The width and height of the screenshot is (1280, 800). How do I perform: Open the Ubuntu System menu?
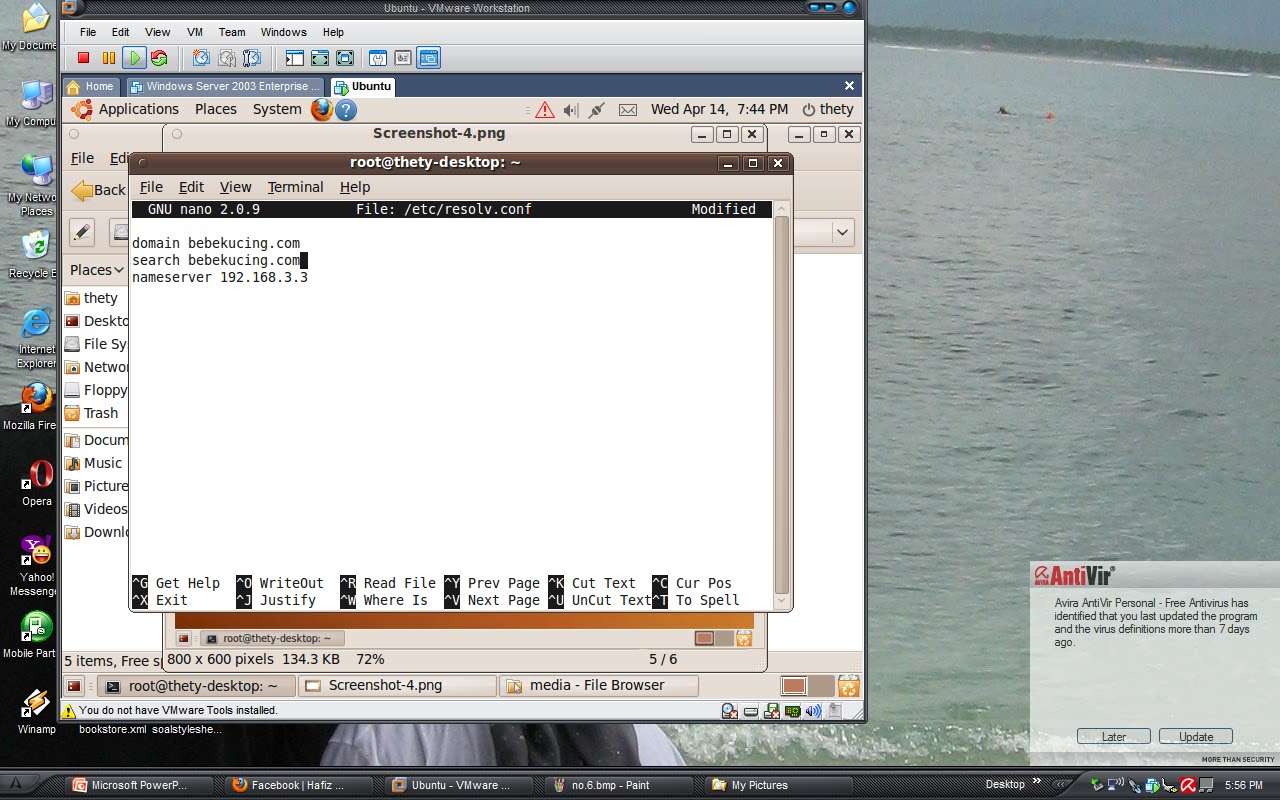tap(277, 109)
